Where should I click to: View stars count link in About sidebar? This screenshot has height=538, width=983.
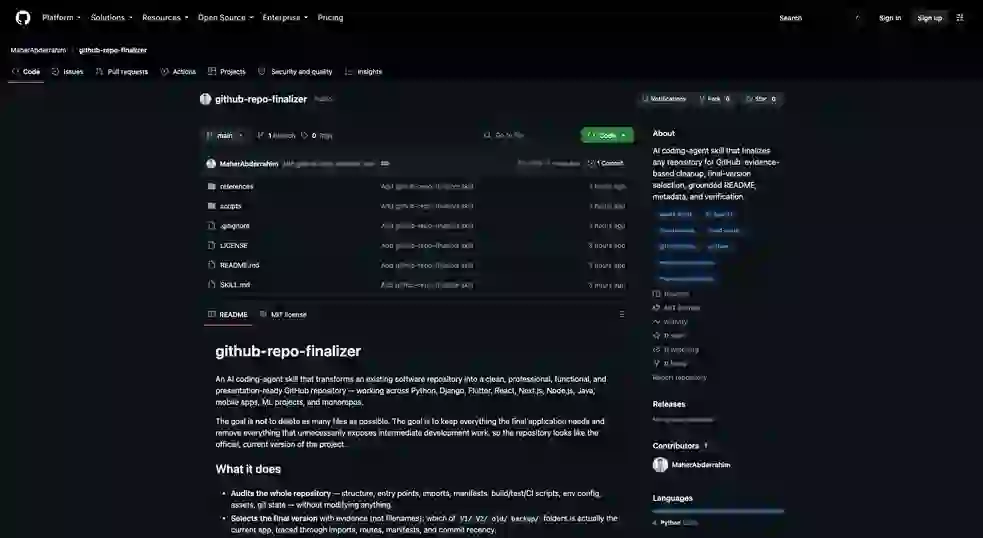coord(669,335)
